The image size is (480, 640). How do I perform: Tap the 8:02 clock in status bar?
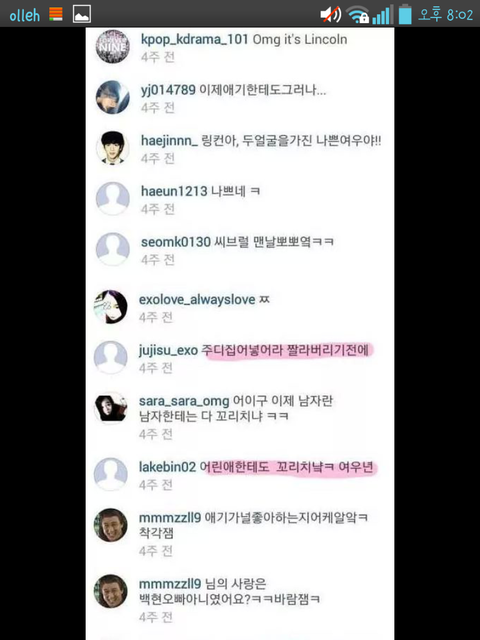460,15
